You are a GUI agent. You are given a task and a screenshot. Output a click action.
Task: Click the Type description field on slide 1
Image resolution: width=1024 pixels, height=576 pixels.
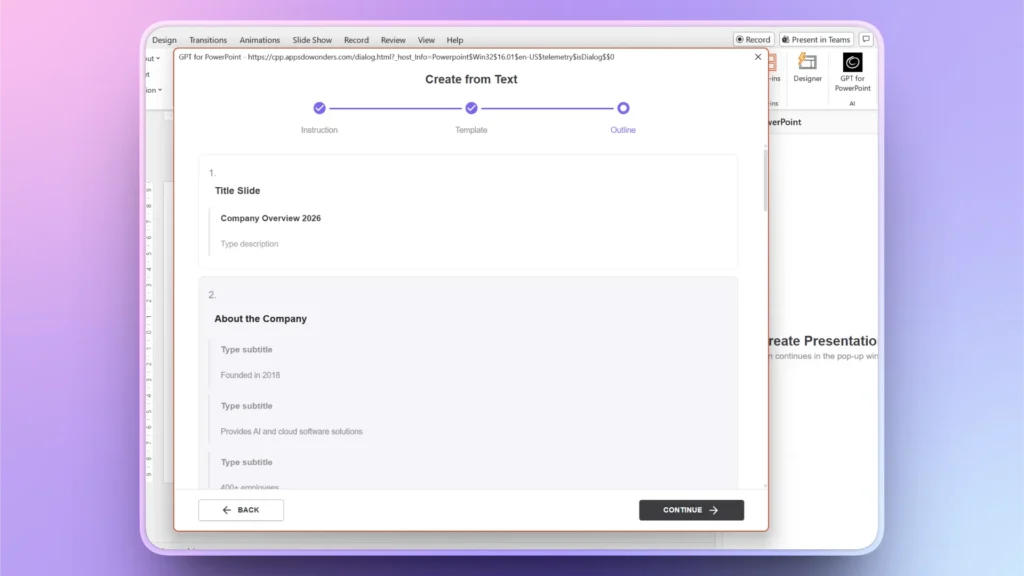click(249, 244)
